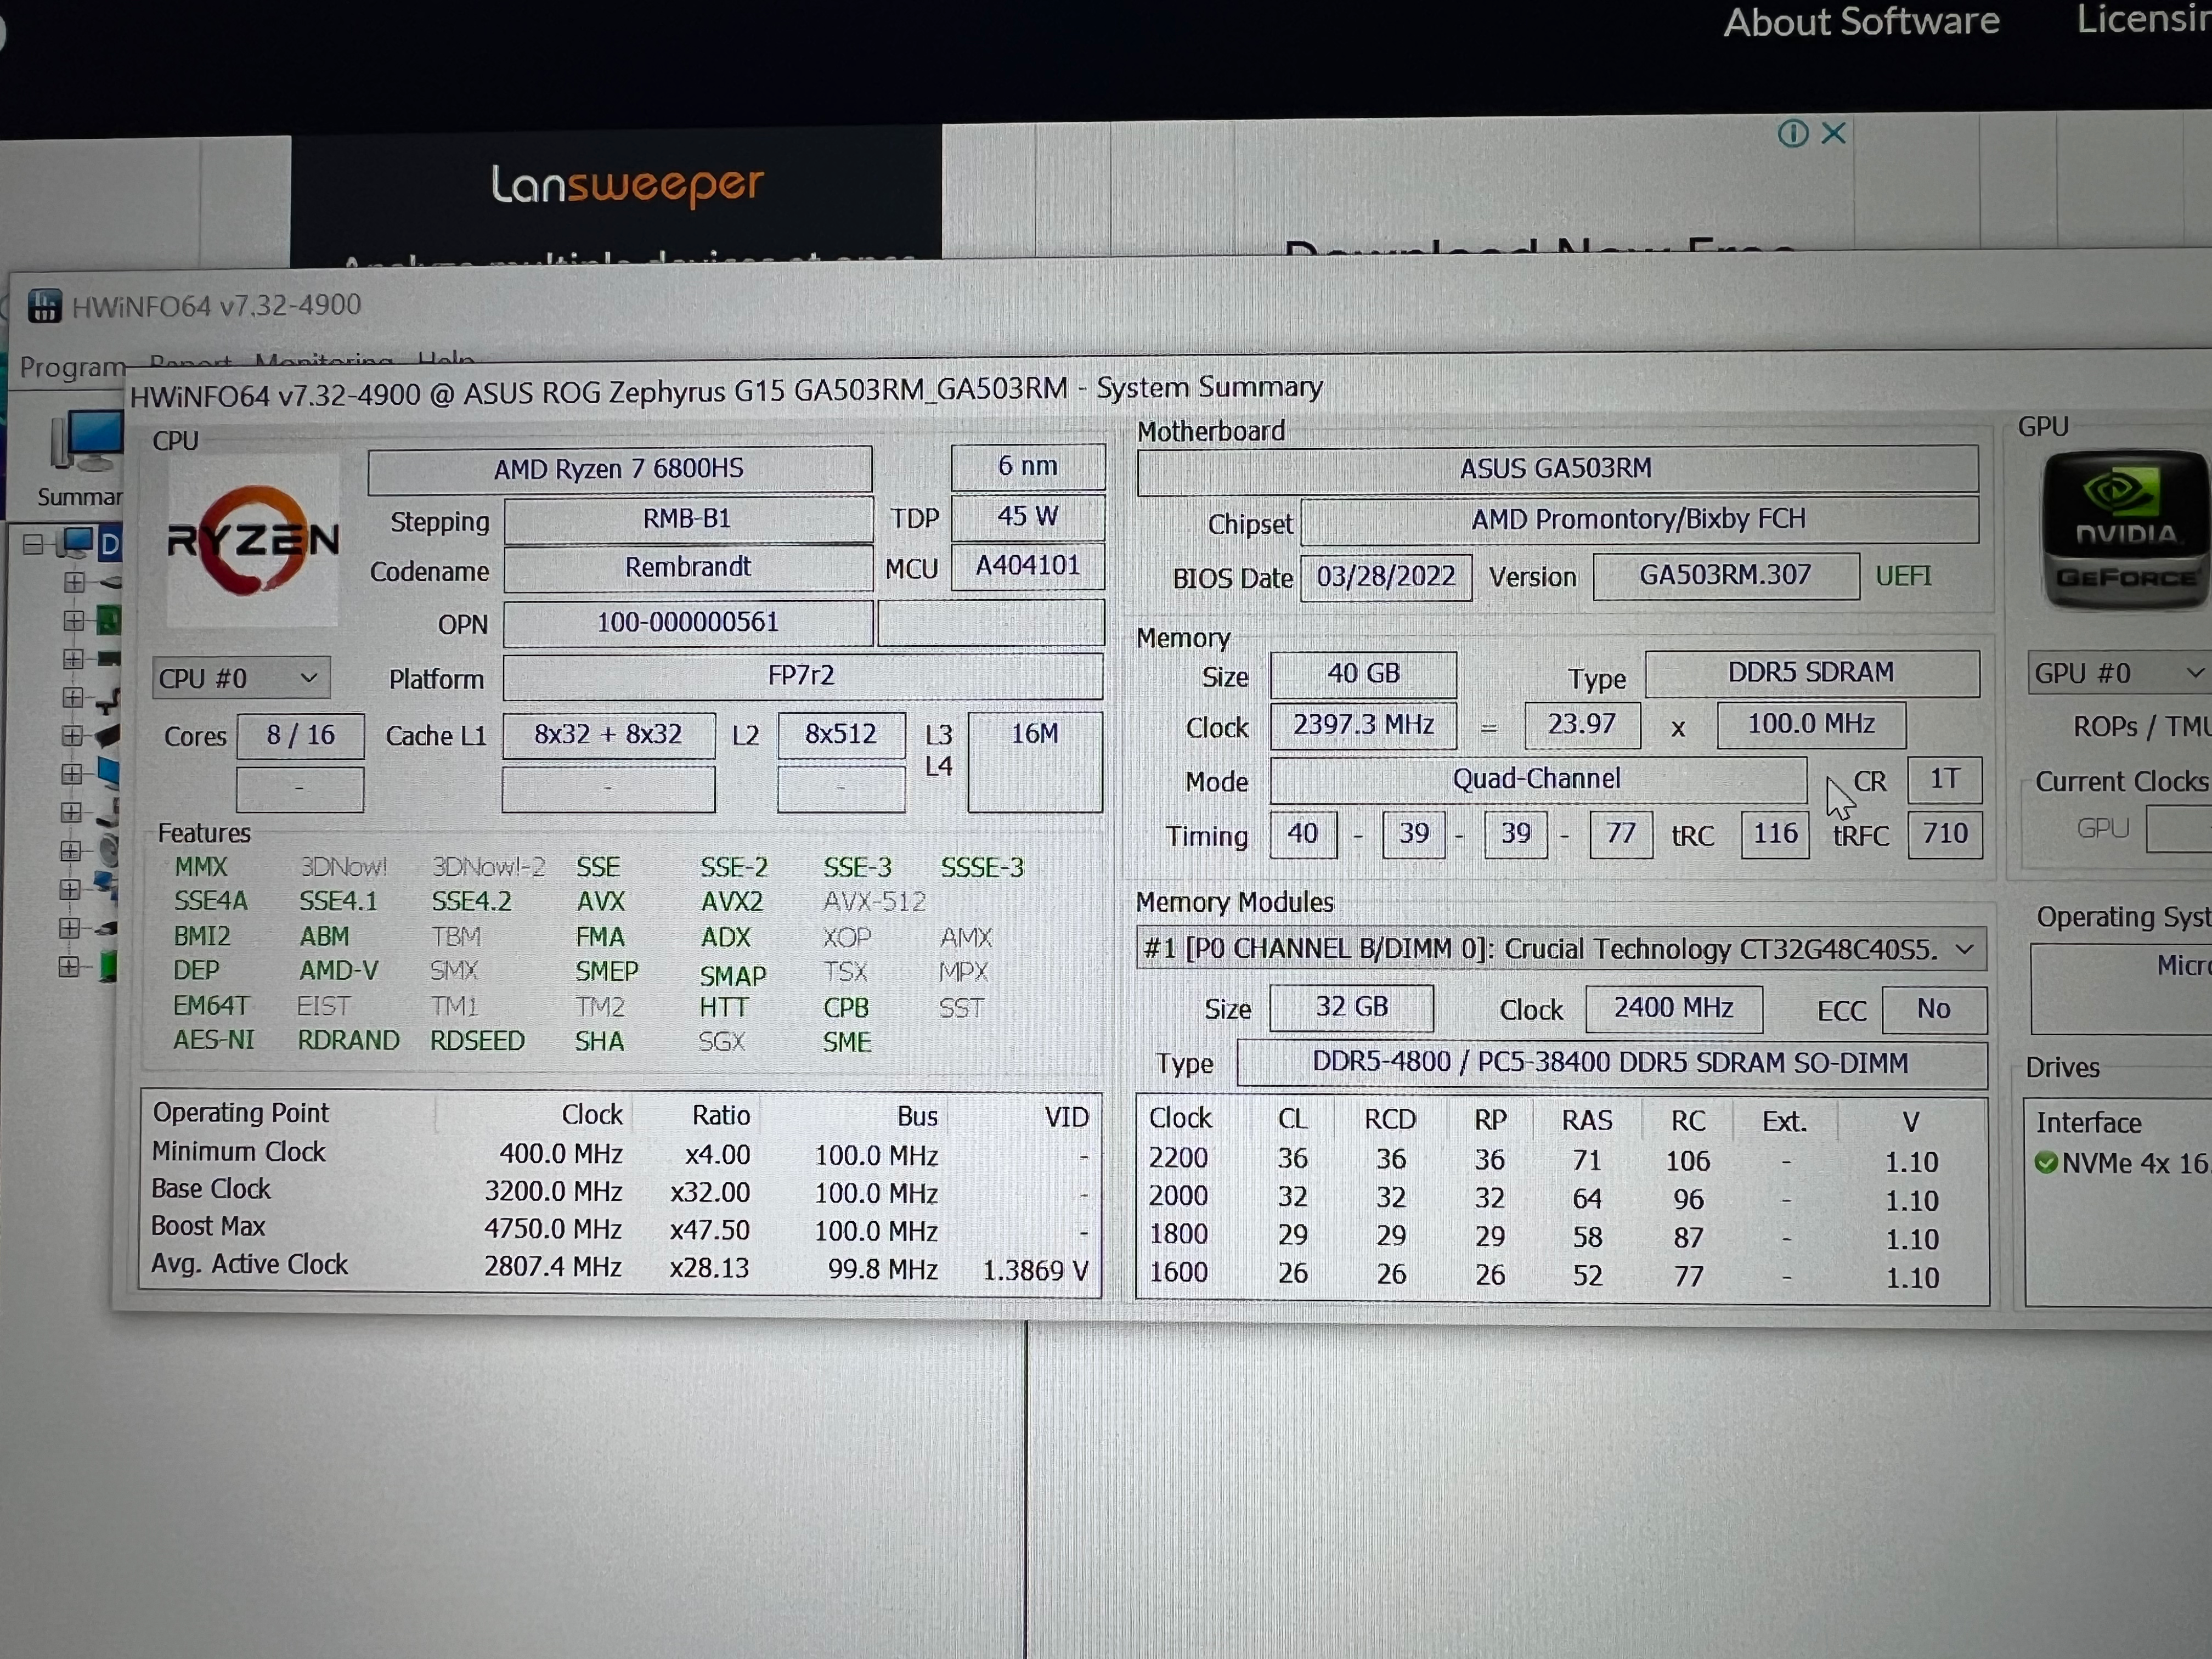The height and width of the screenshot is (1659, 2212).
Task: Click the 6 nm process field
Action: (1028, 466)
